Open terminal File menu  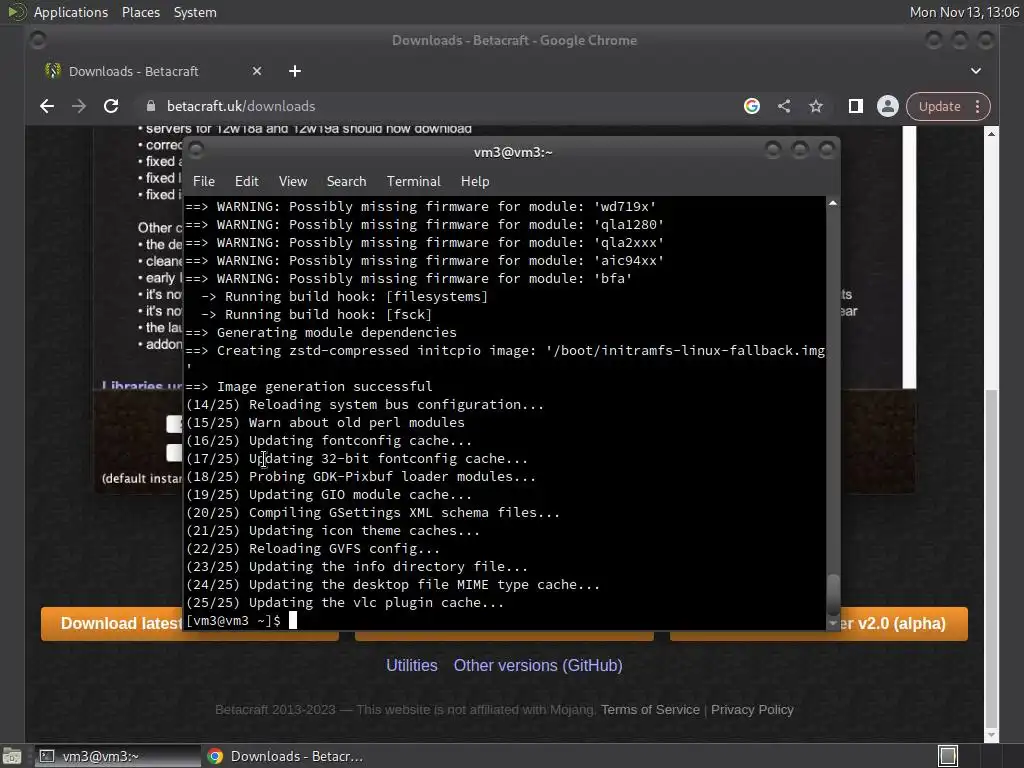(x=204, y=182)
